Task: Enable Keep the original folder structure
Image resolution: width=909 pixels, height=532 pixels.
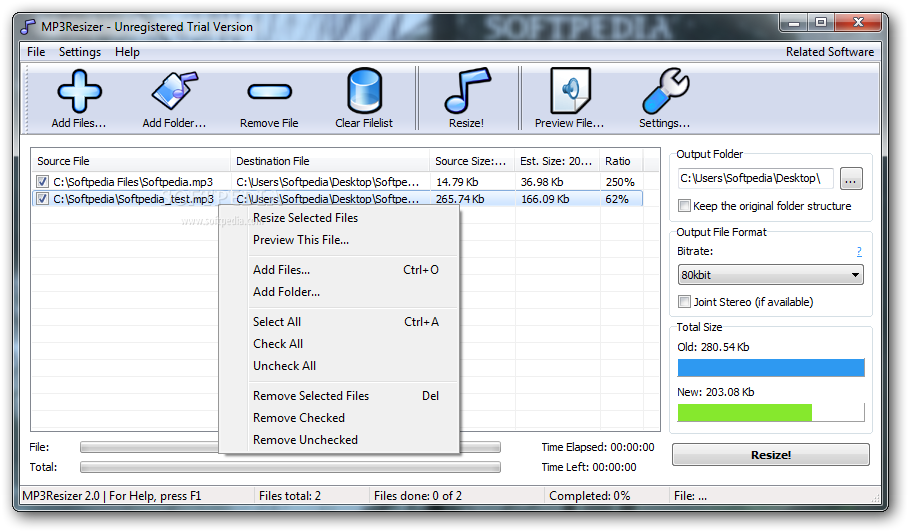Action: tap(685, 206)
